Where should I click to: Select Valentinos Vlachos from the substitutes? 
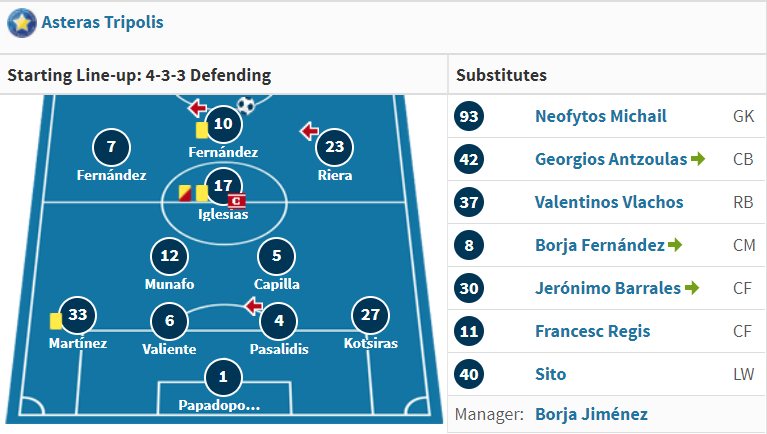point(609,202)
